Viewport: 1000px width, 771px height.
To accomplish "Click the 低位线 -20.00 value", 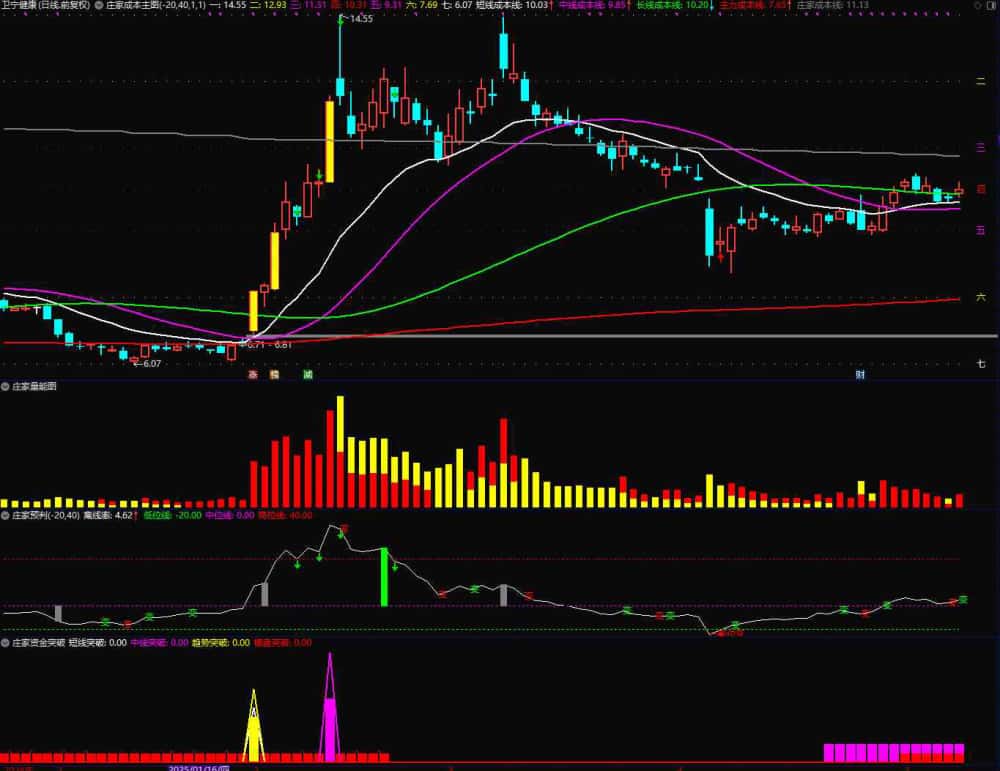I will (172, 515).
